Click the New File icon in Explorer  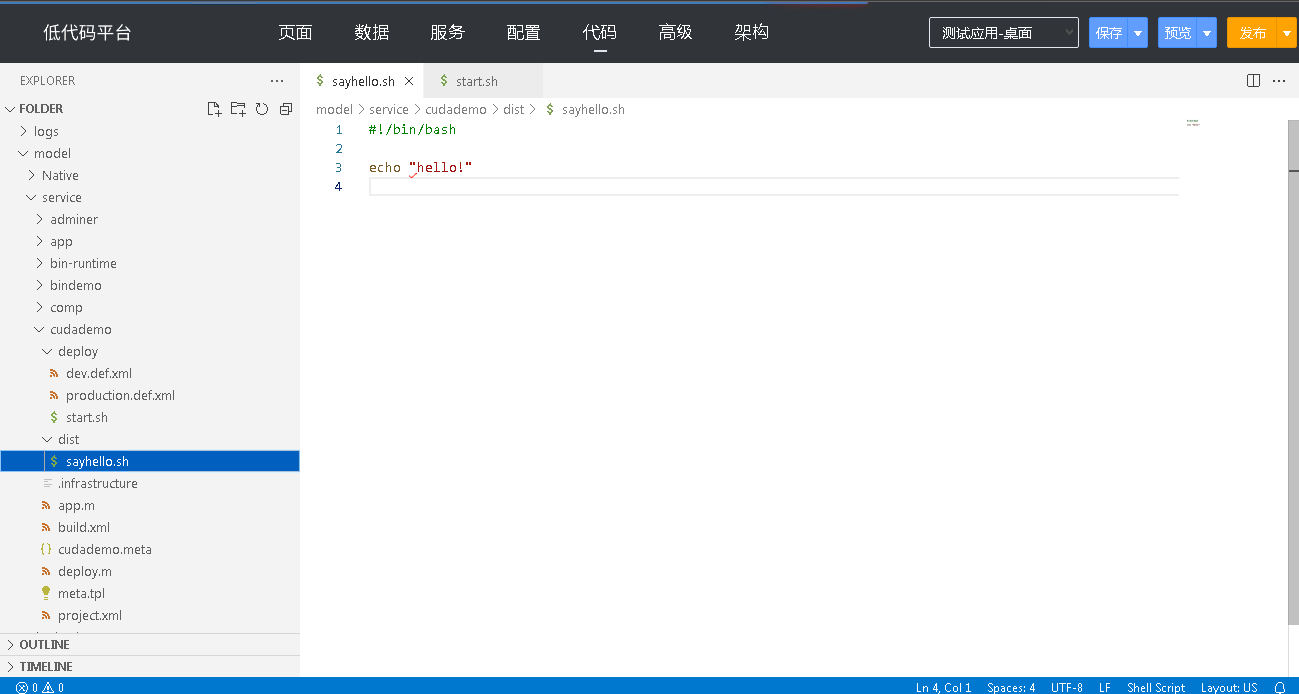(214, 109)
